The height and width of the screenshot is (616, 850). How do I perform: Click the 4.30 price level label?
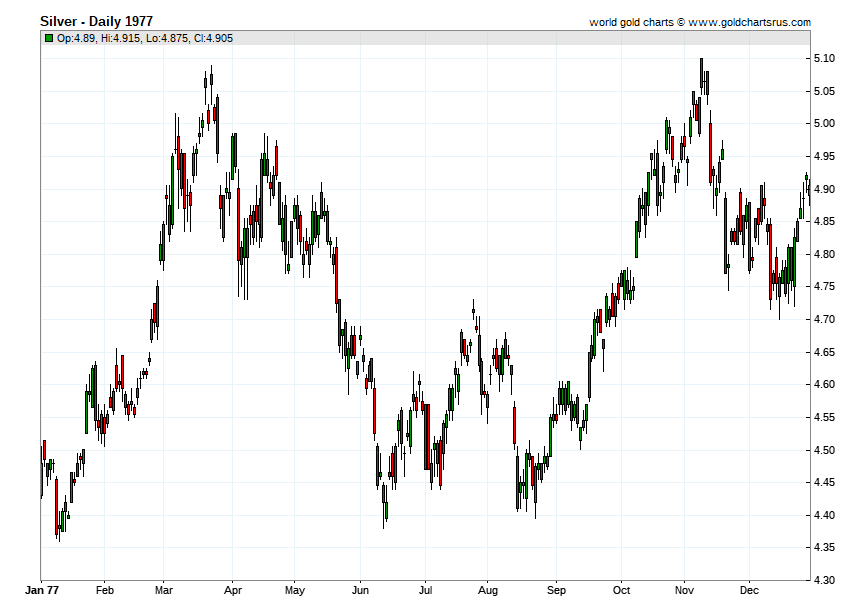tap(824, 580)
